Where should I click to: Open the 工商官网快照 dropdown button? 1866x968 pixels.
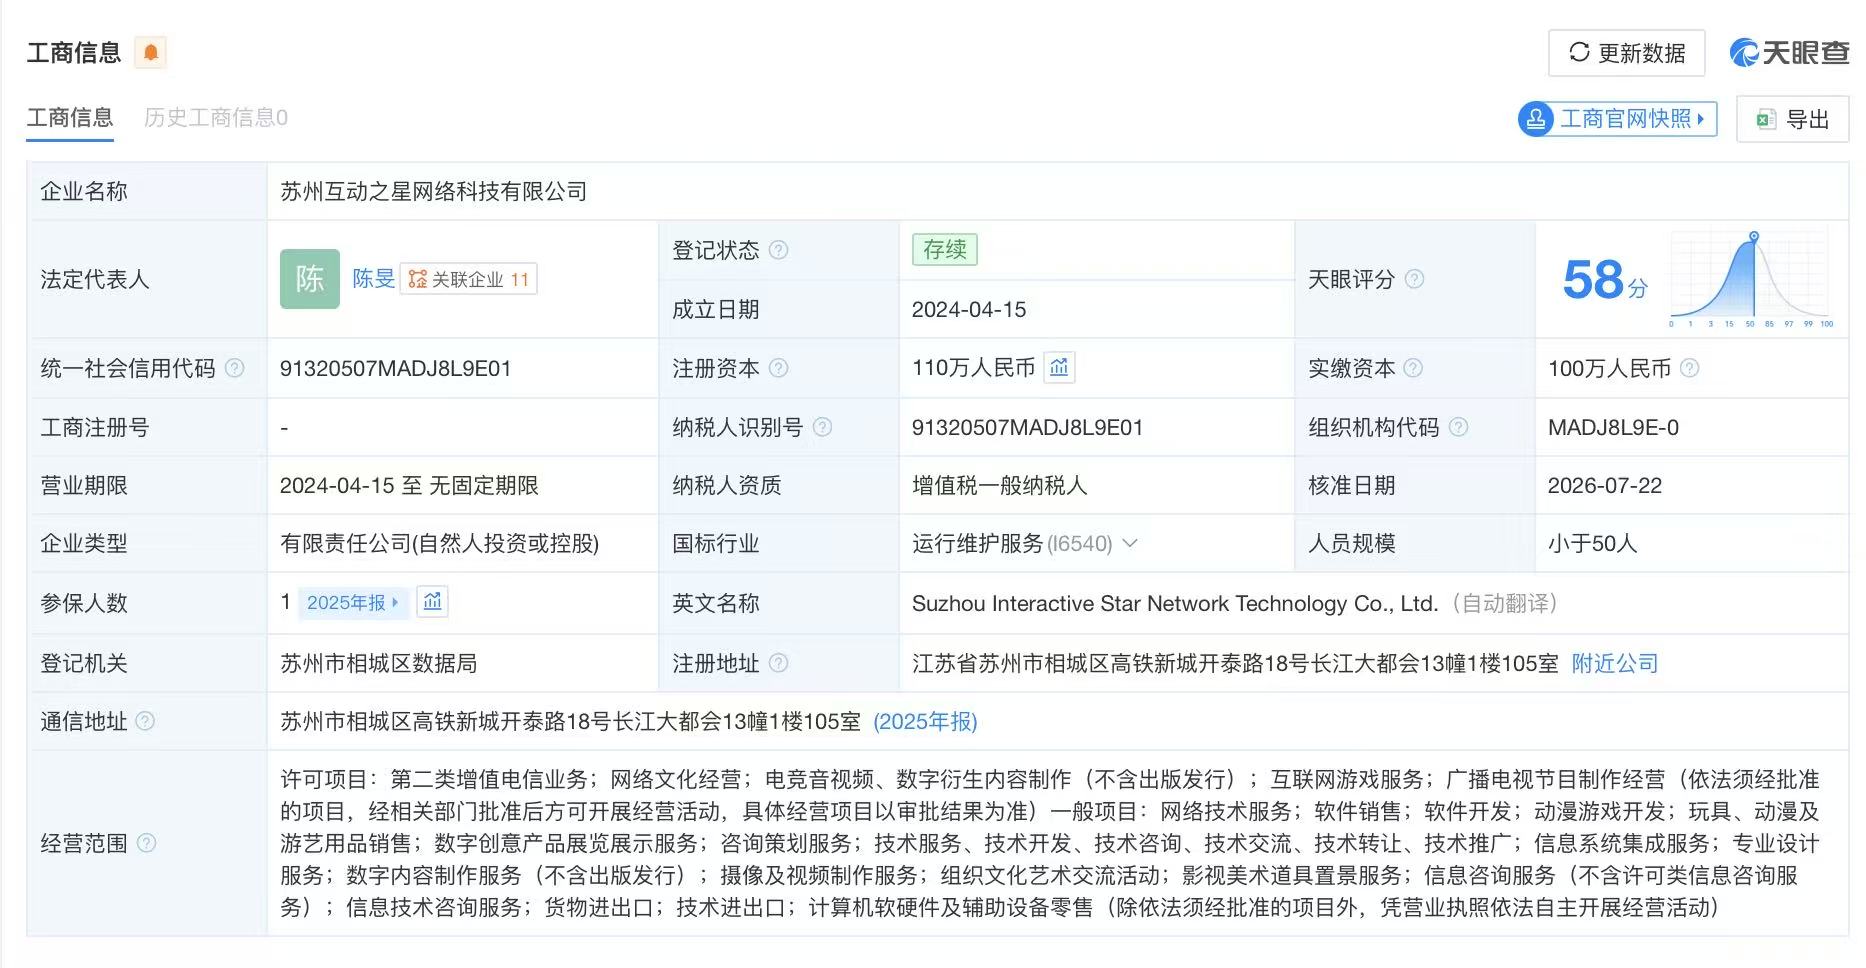pos(1617,119)
